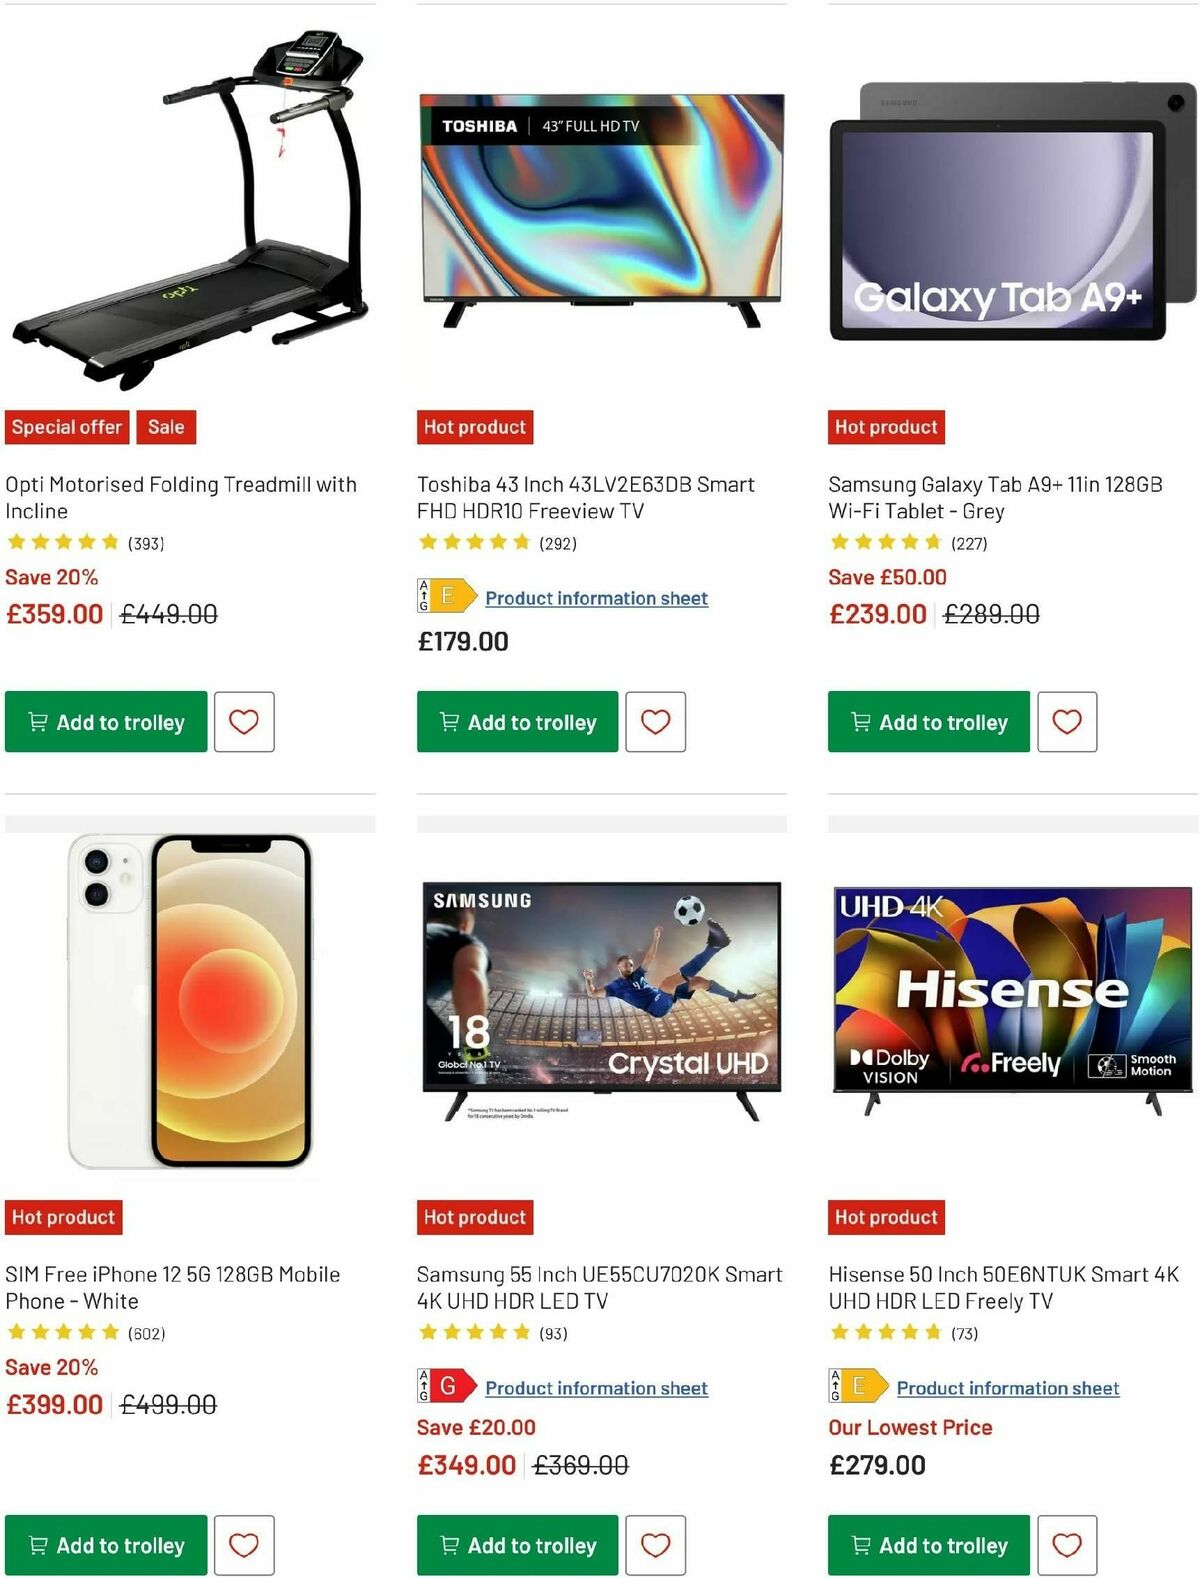The image size is (1200, 1579).
Task: Select the heart icon for the Samsung Galaxy Tab A9+
Action: point(1067,721)
